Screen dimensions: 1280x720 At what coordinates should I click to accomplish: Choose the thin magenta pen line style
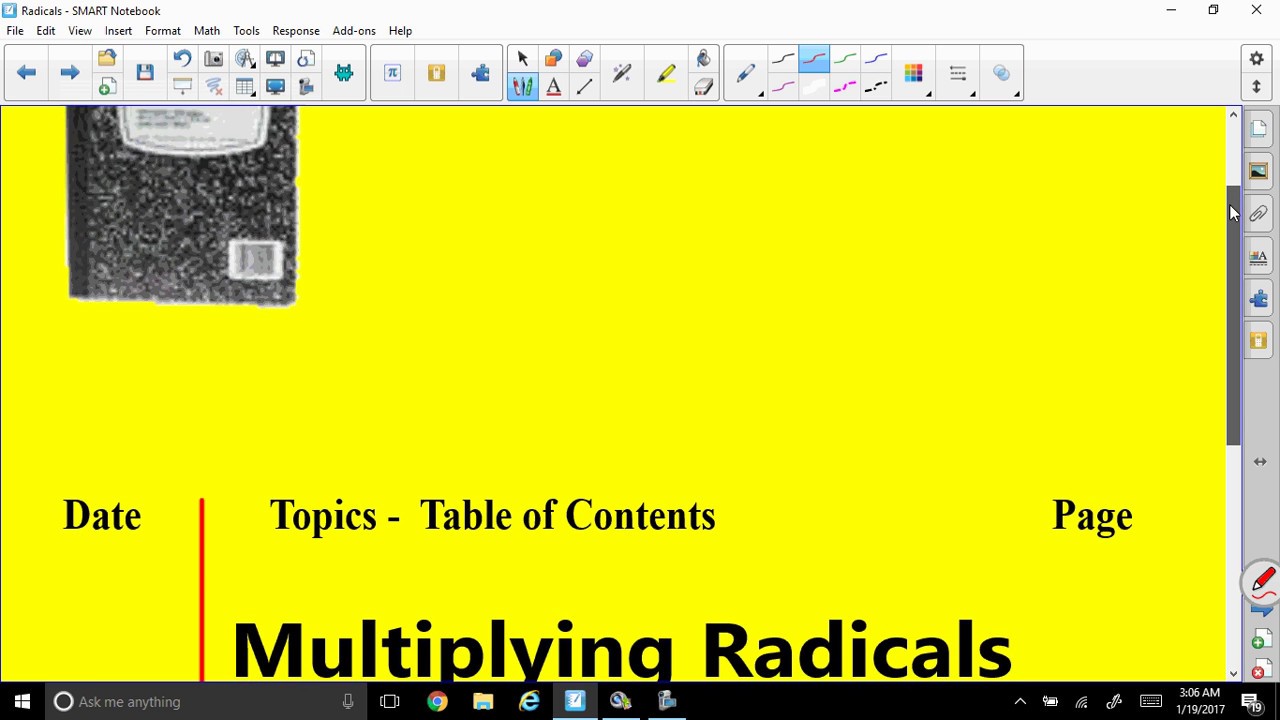(x=783, y=87)
